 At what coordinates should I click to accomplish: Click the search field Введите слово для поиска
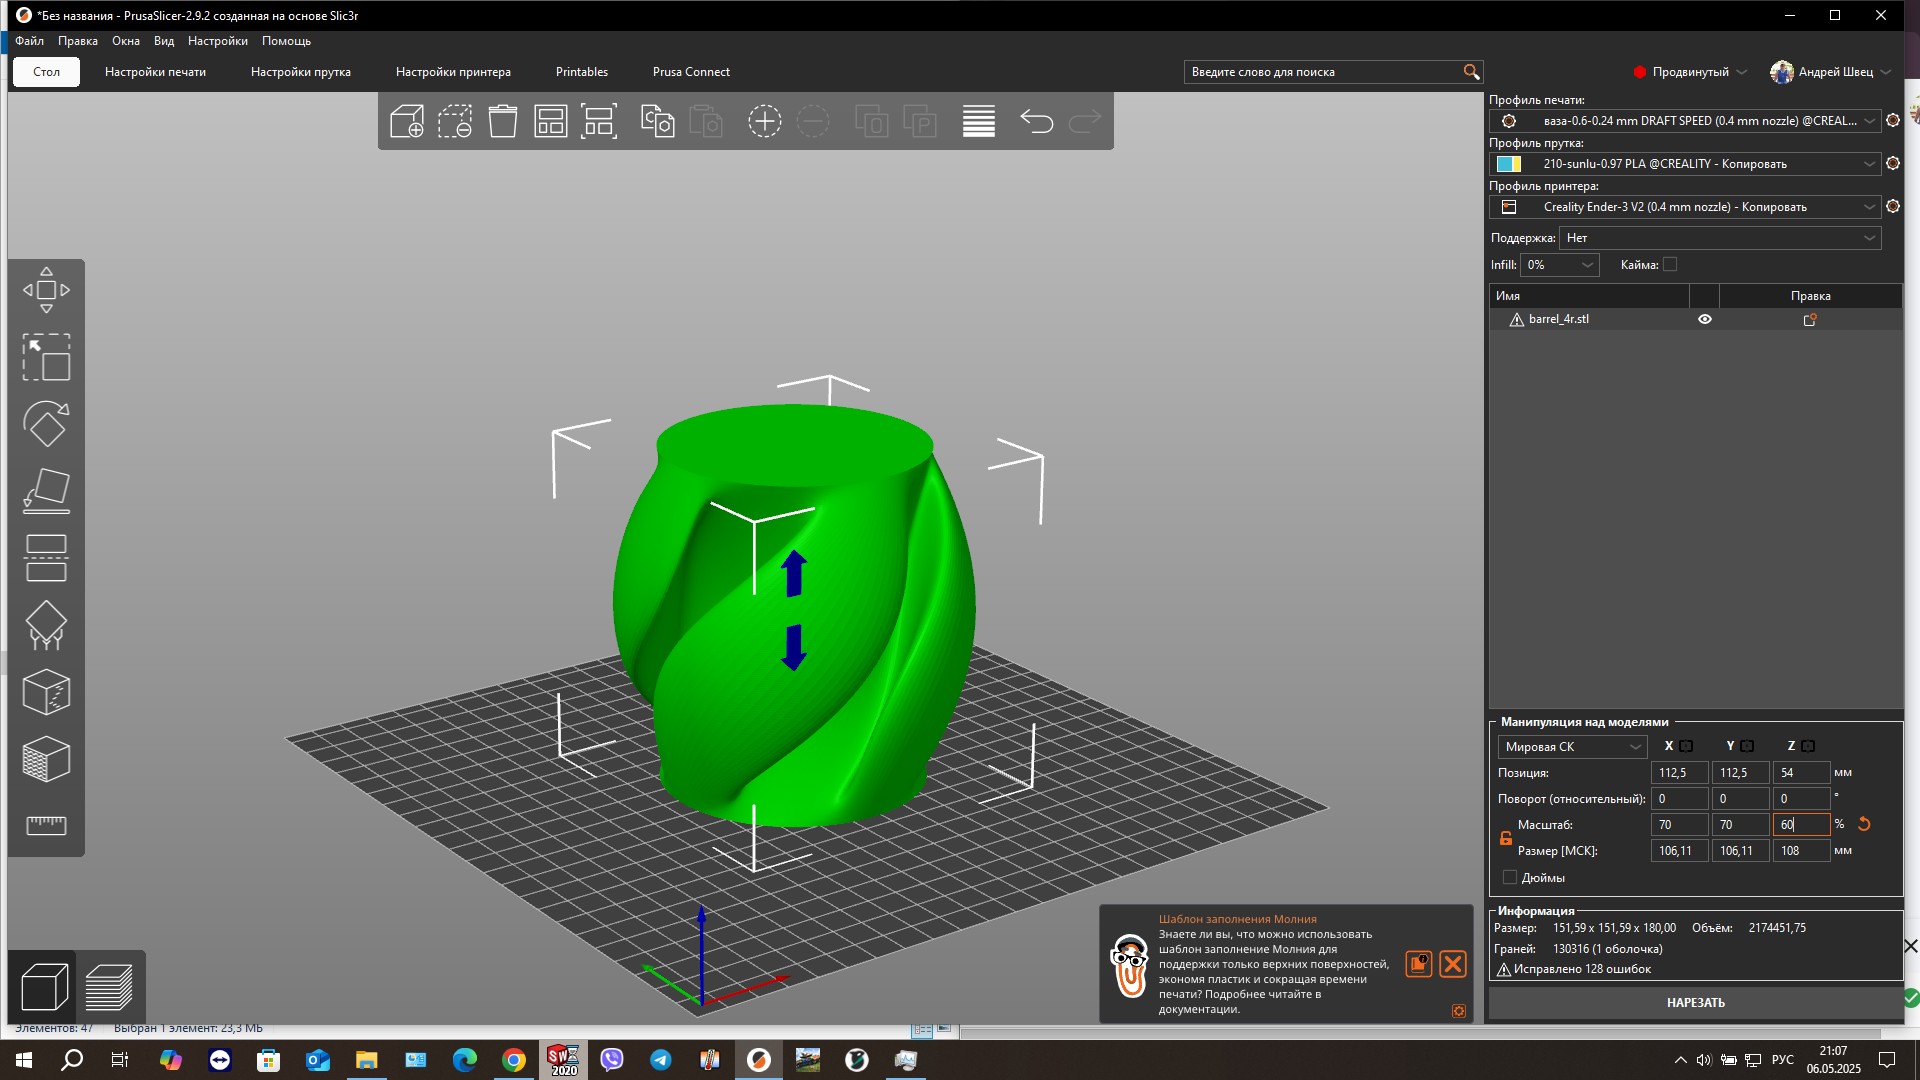pyautogui.click(x=1320, y=72)
